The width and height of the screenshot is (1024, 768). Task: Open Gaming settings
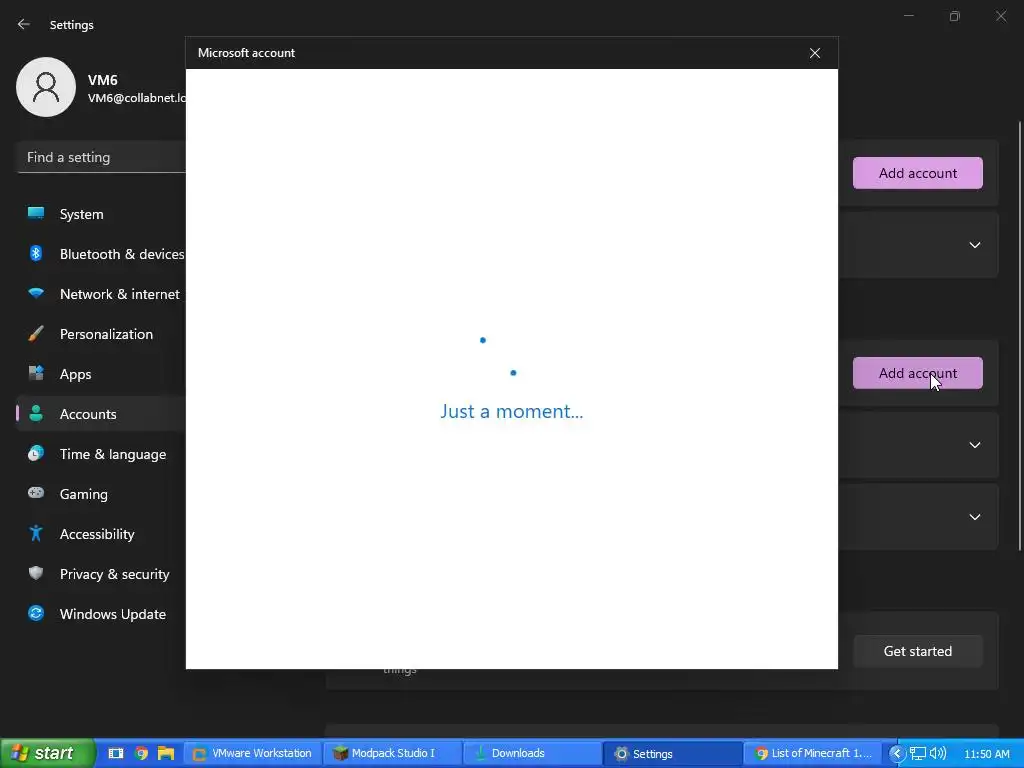[x=101, y=494]
